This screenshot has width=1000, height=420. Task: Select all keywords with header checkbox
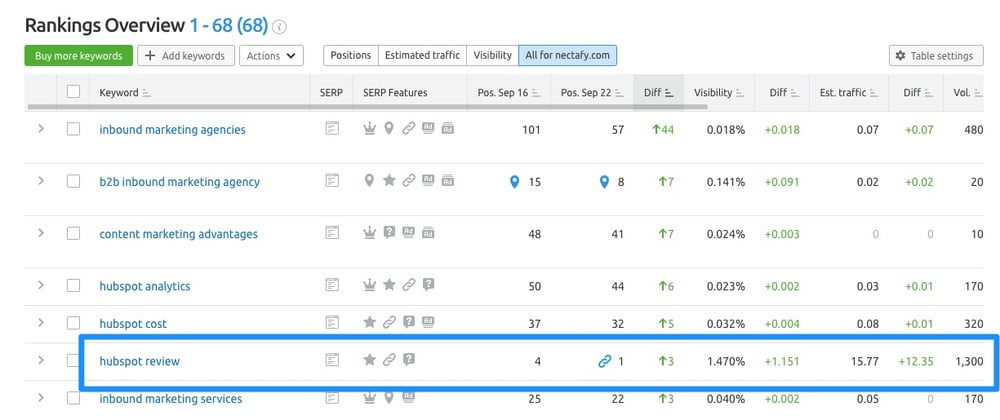(73, 92)
